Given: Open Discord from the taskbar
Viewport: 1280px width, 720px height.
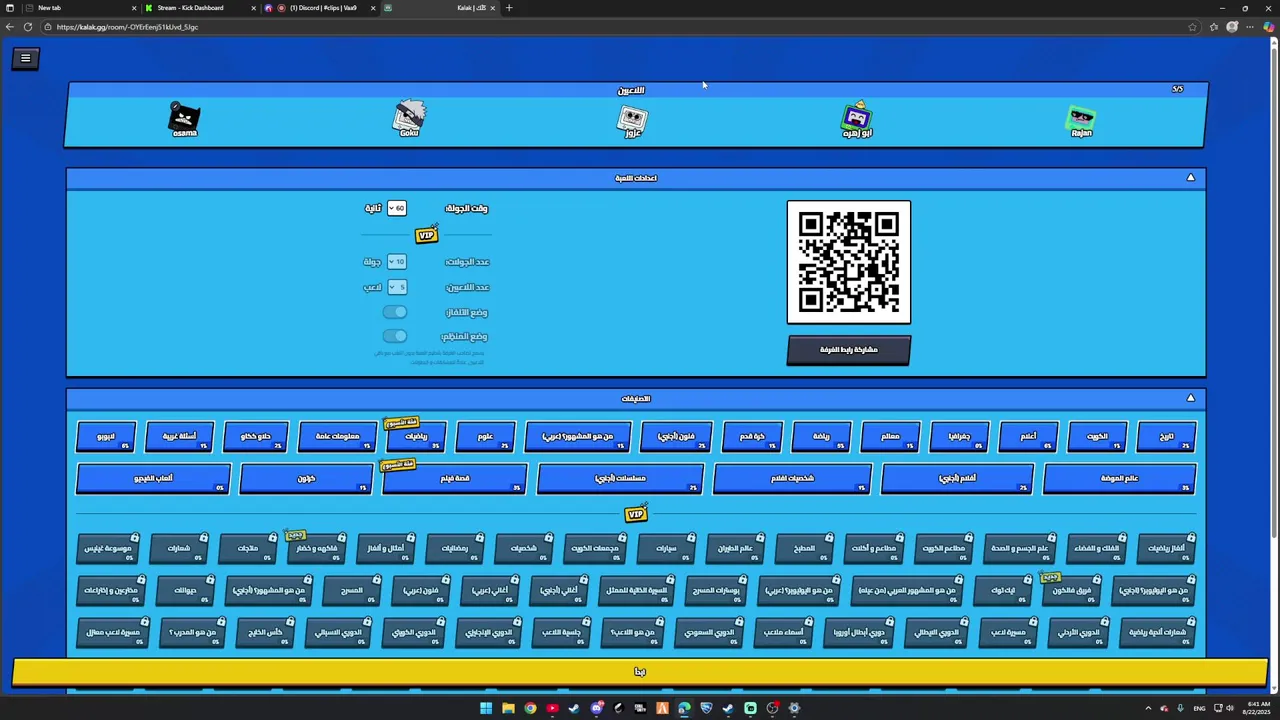Looking at the screenshot, I should (x=596, y=708).
